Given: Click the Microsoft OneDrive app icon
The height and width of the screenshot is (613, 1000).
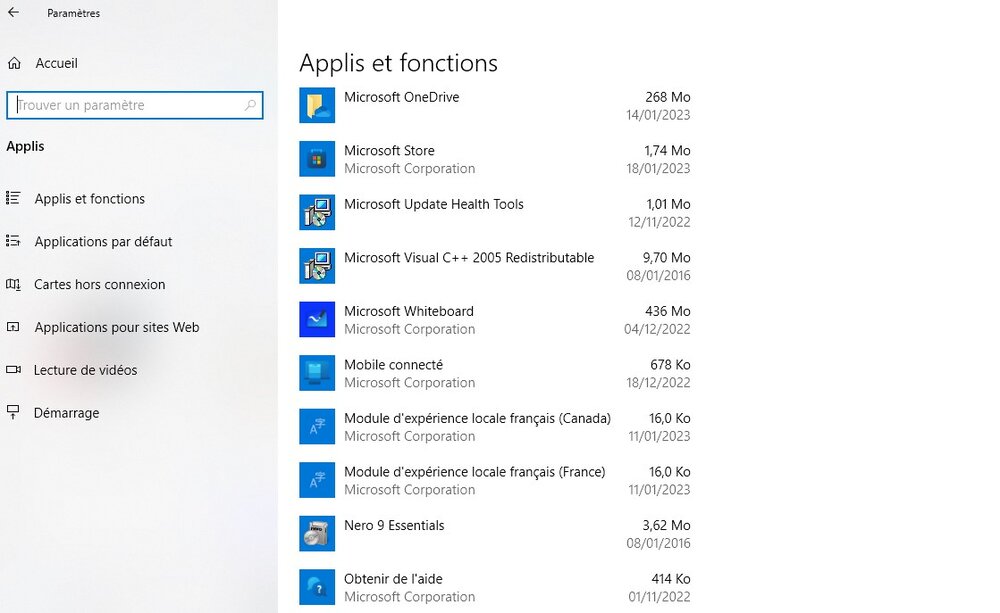Looking at the screenshot, I should pyautogui.click(x=317, y=105).
